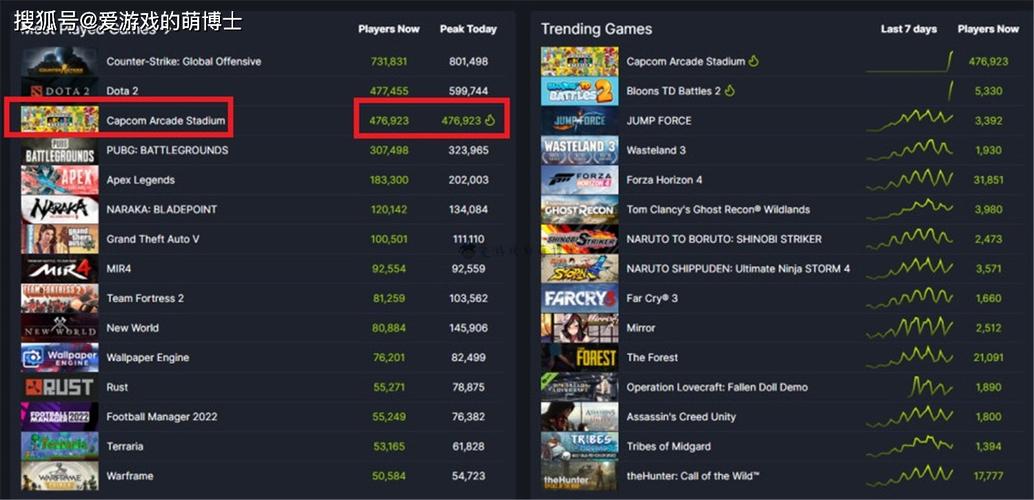The height and width of the screenshot is (500, 1034).
Task: Open Dota 2 title link
Action: [x=123, y=91]
